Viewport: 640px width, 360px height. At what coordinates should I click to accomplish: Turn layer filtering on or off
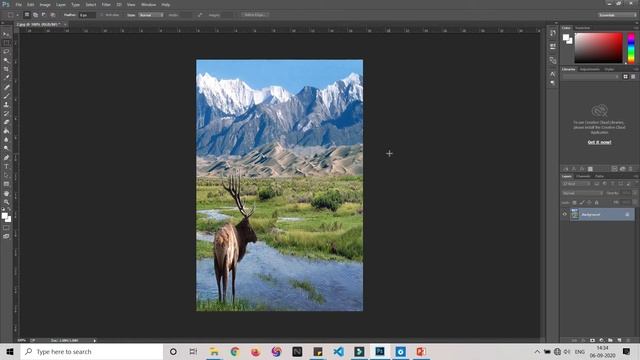pyautogui.click(x=637, y=182)
